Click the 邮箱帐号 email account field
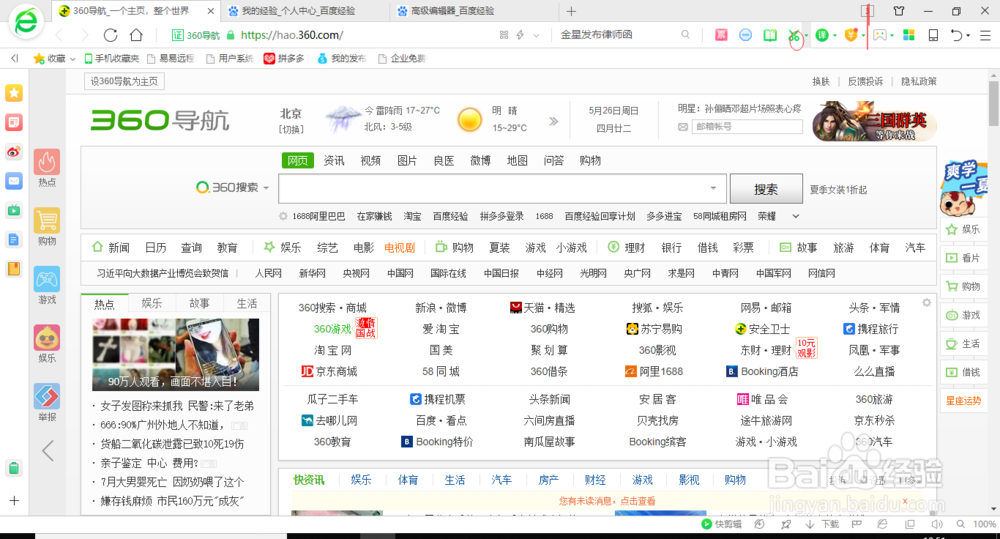This screenshot has width=1000, height=539. coord(747,126)
